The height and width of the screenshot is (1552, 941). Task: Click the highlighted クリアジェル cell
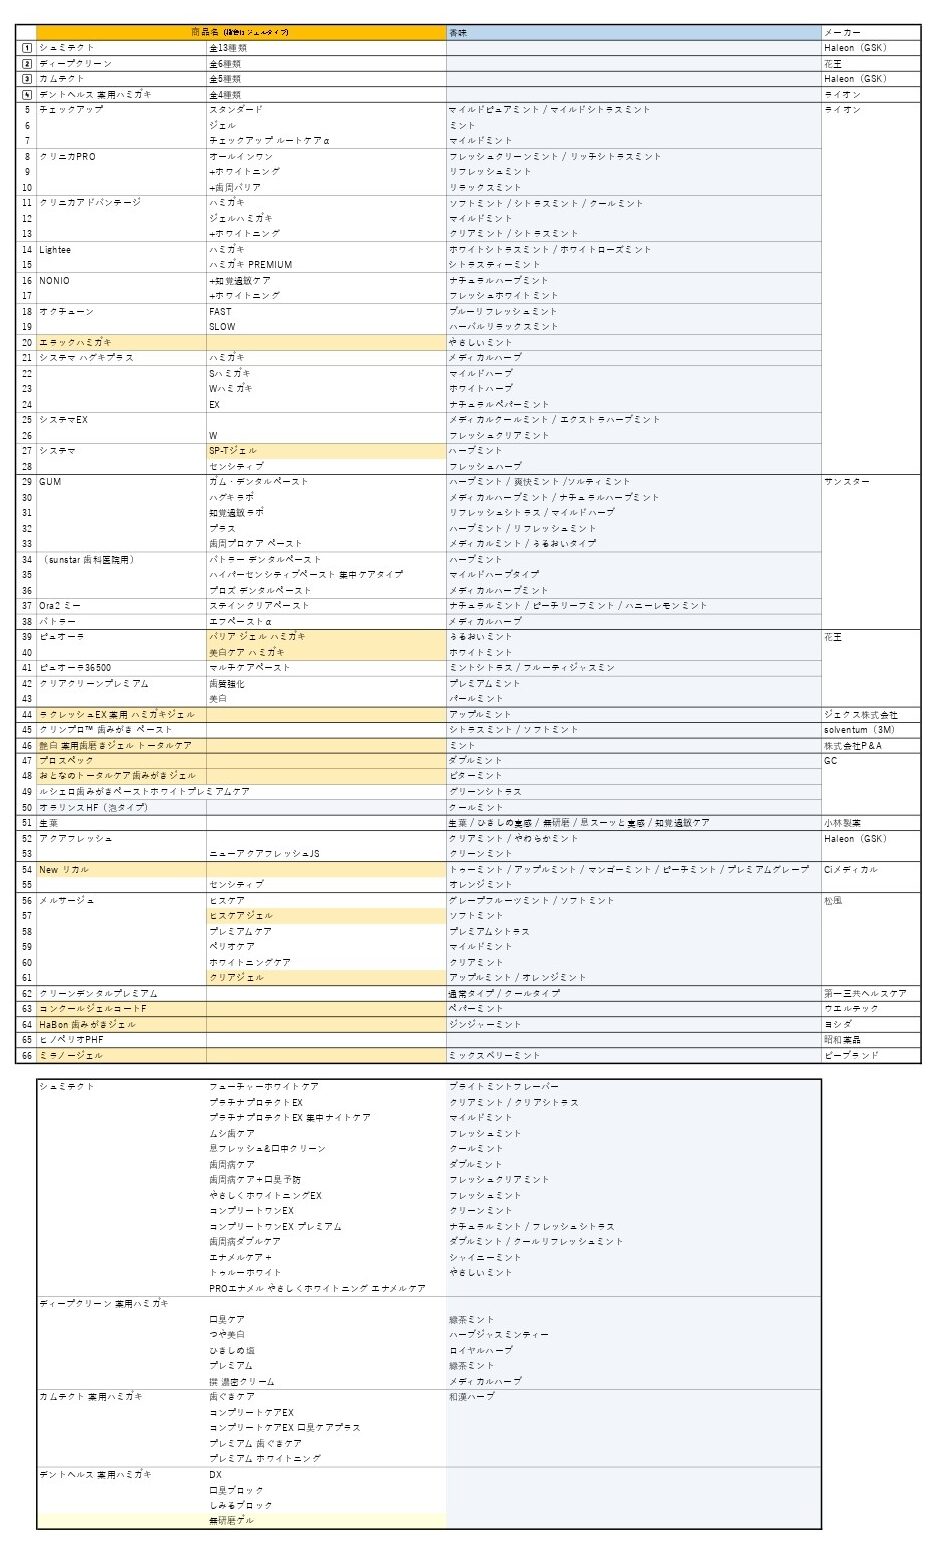(326, 978)
